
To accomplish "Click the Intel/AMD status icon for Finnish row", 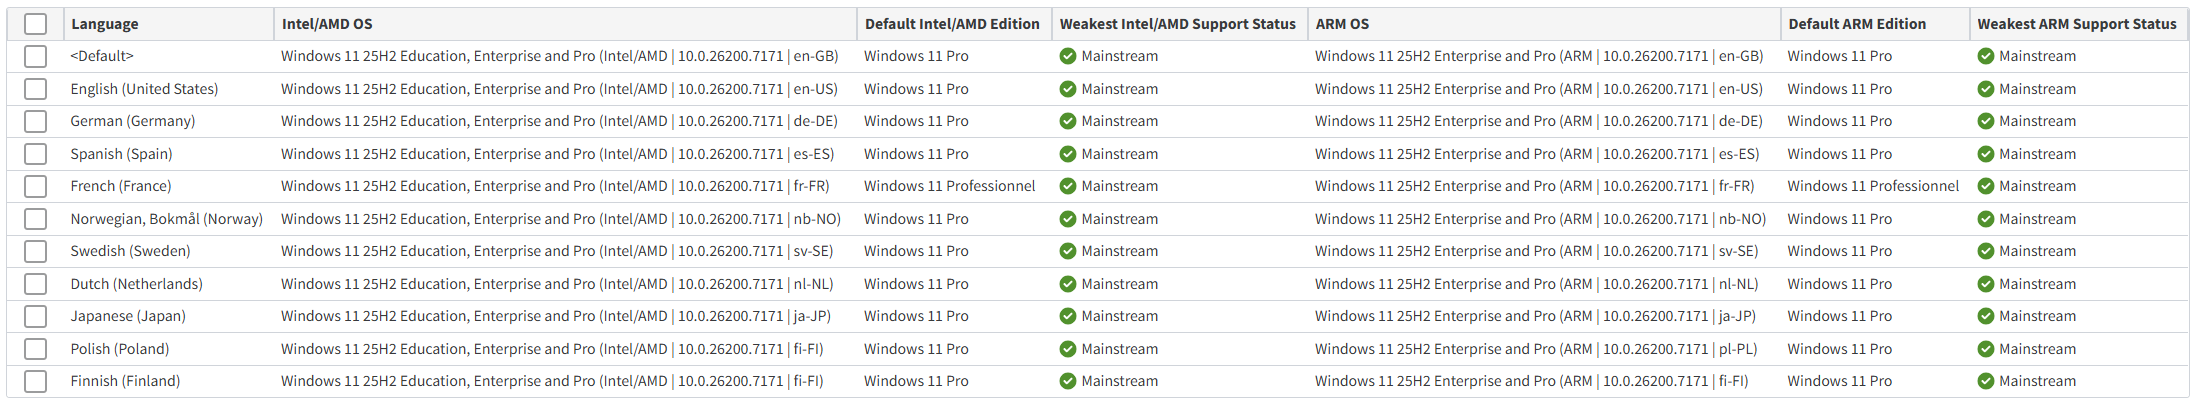I will click(x=1068, y=381).
